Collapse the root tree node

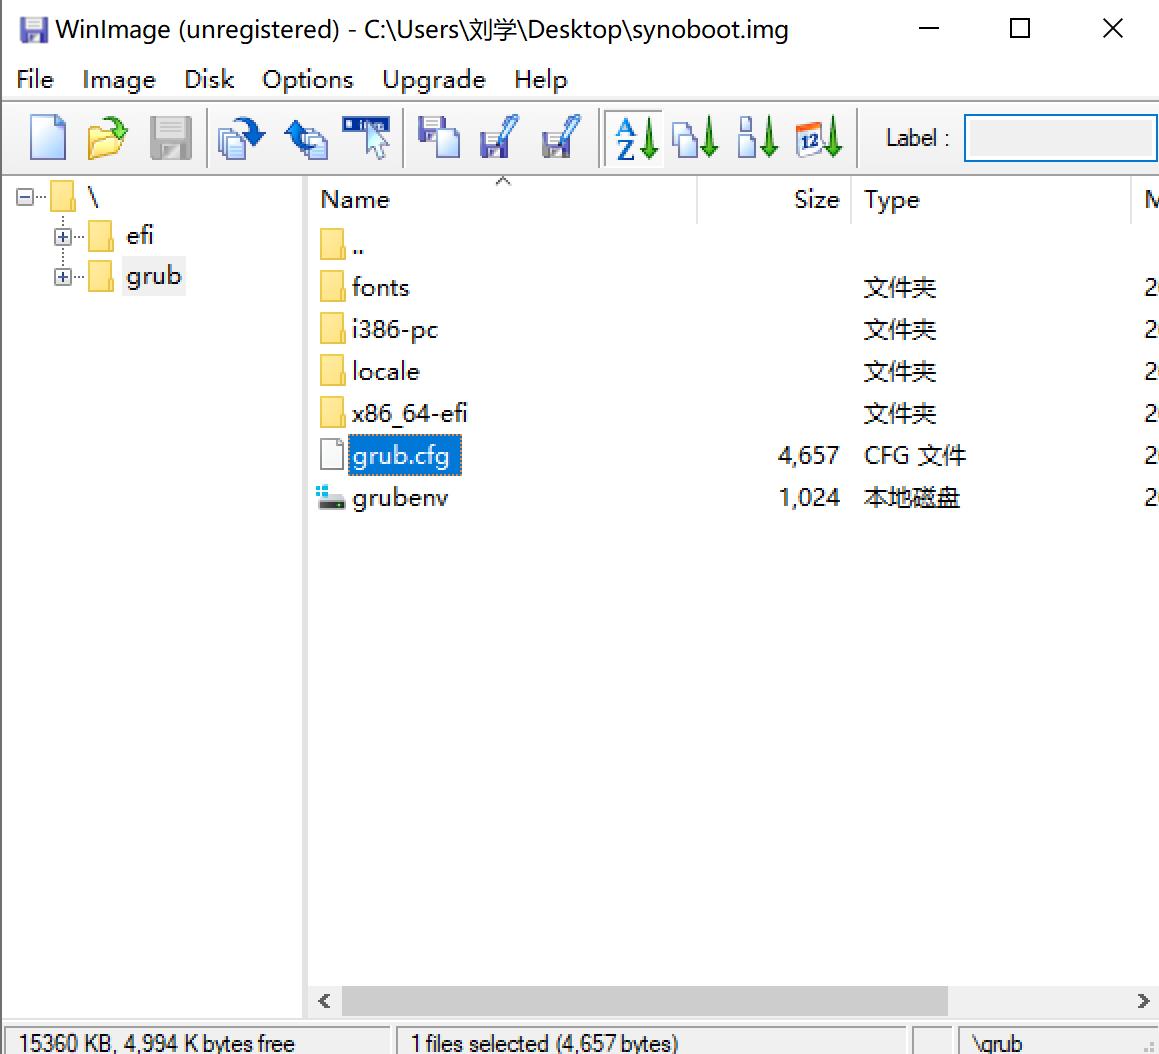coord(24,197)
